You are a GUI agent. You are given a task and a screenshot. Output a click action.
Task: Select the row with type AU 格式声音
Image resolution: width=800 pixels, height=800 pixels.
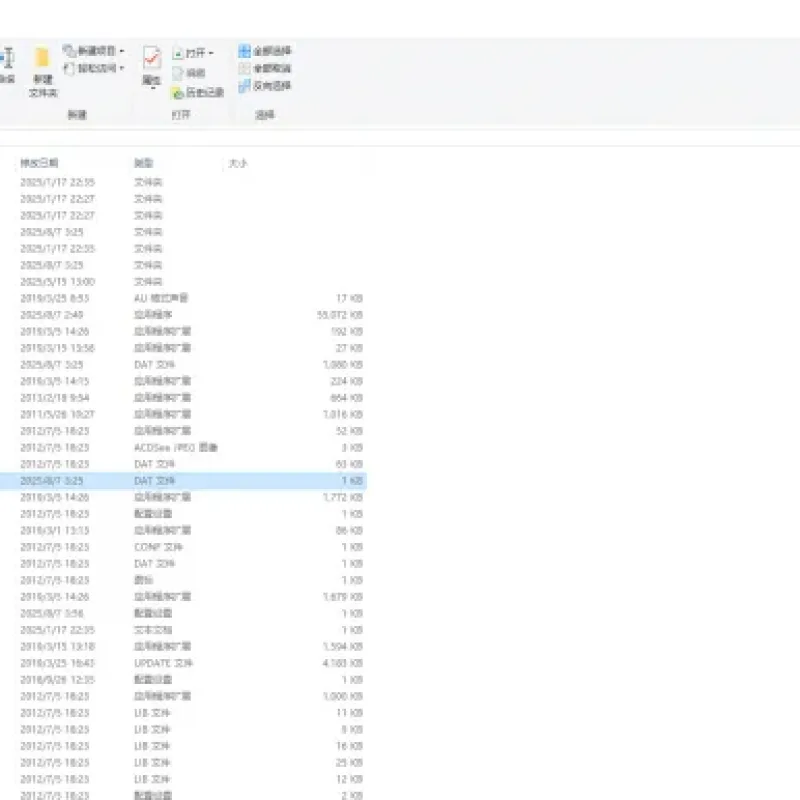(183, 298)
